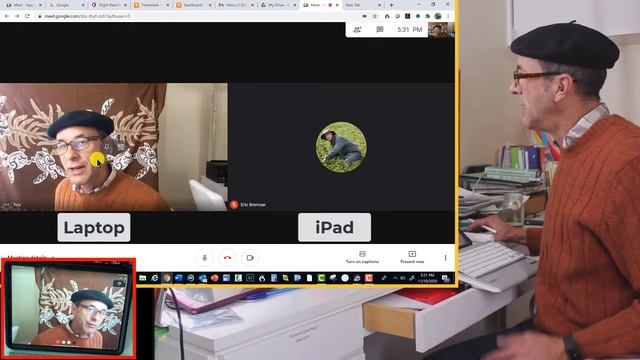Hang up with the red phone button
The width and height of the screenshot is (640, 360).
pyautogui.click(x=227, y=258)
